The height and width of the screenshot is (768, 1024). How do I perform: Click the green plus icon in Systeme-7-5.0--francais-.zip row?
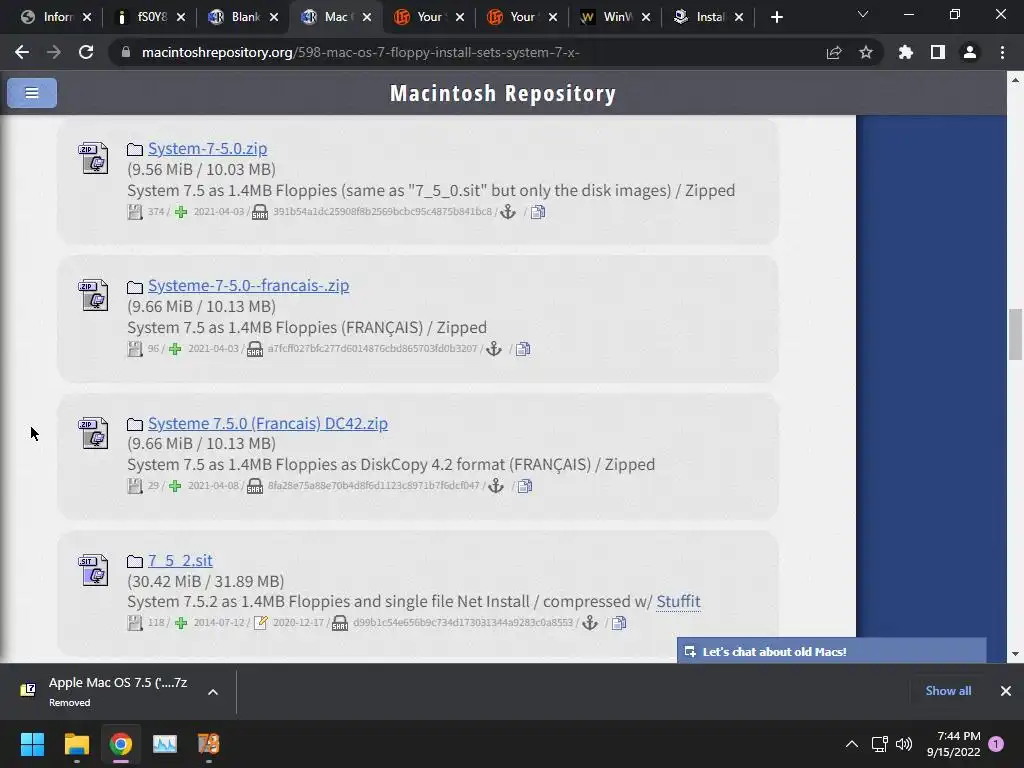(x=175, y=349)
